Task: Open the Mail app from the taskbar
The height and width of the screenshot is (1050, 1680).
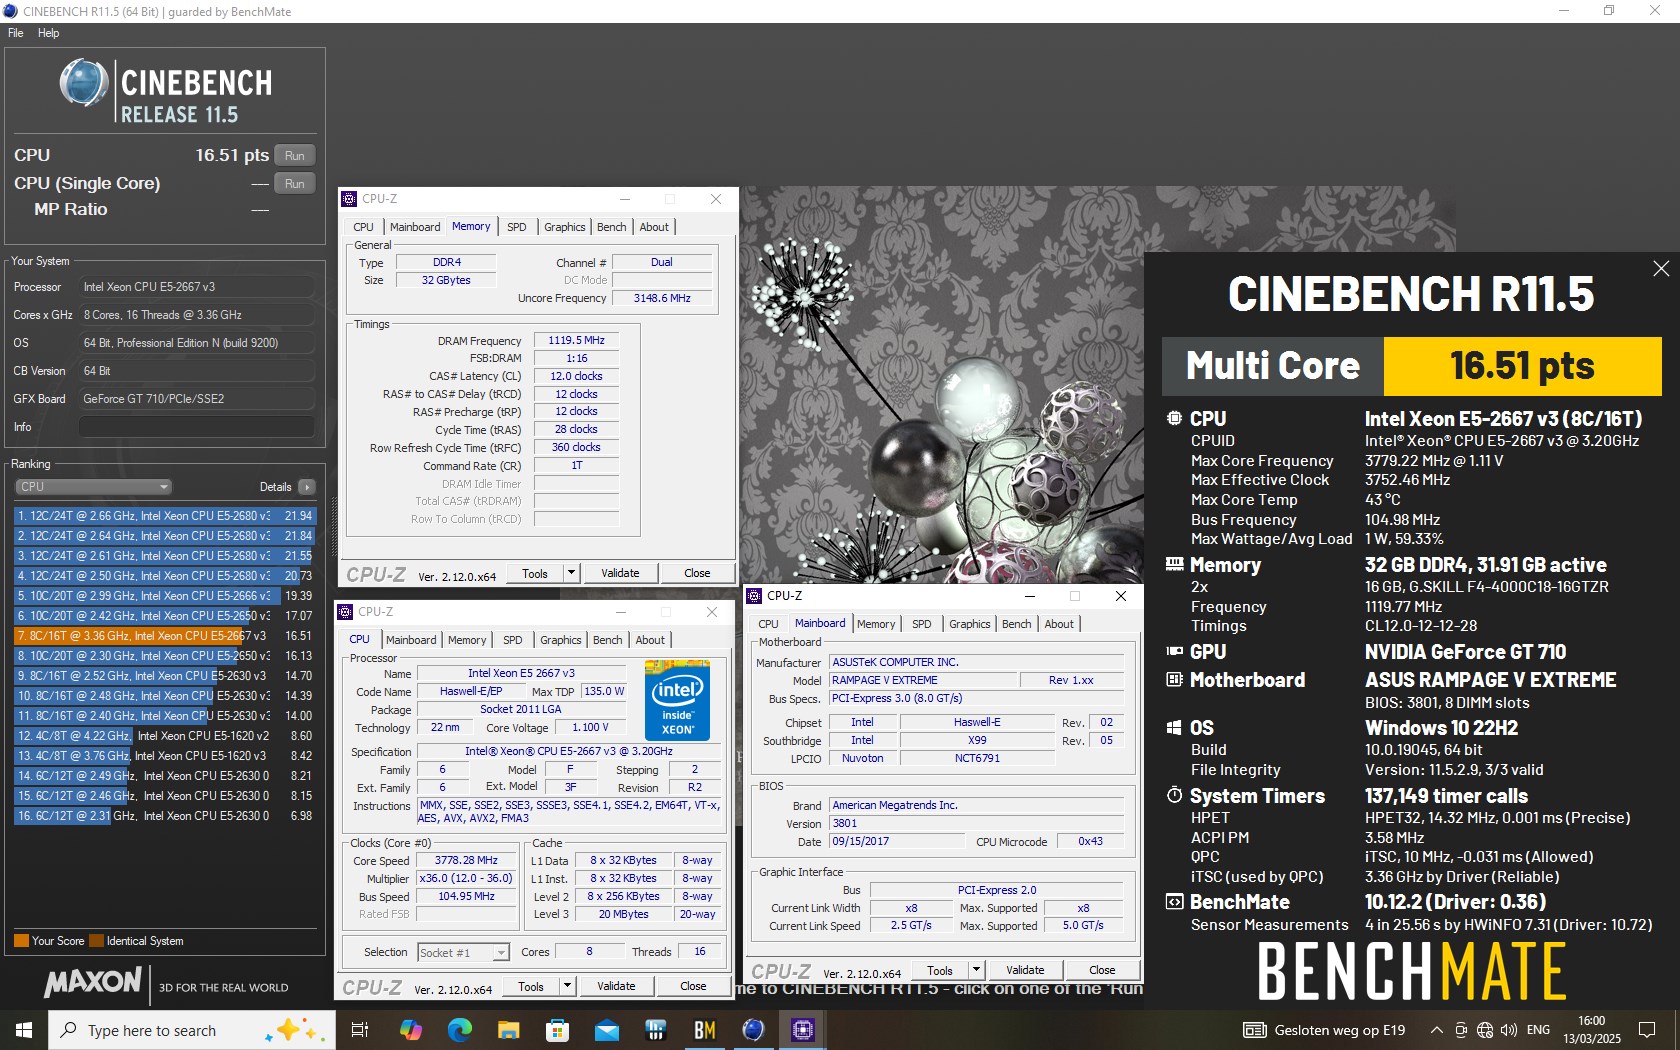Action: (606, 1029)
